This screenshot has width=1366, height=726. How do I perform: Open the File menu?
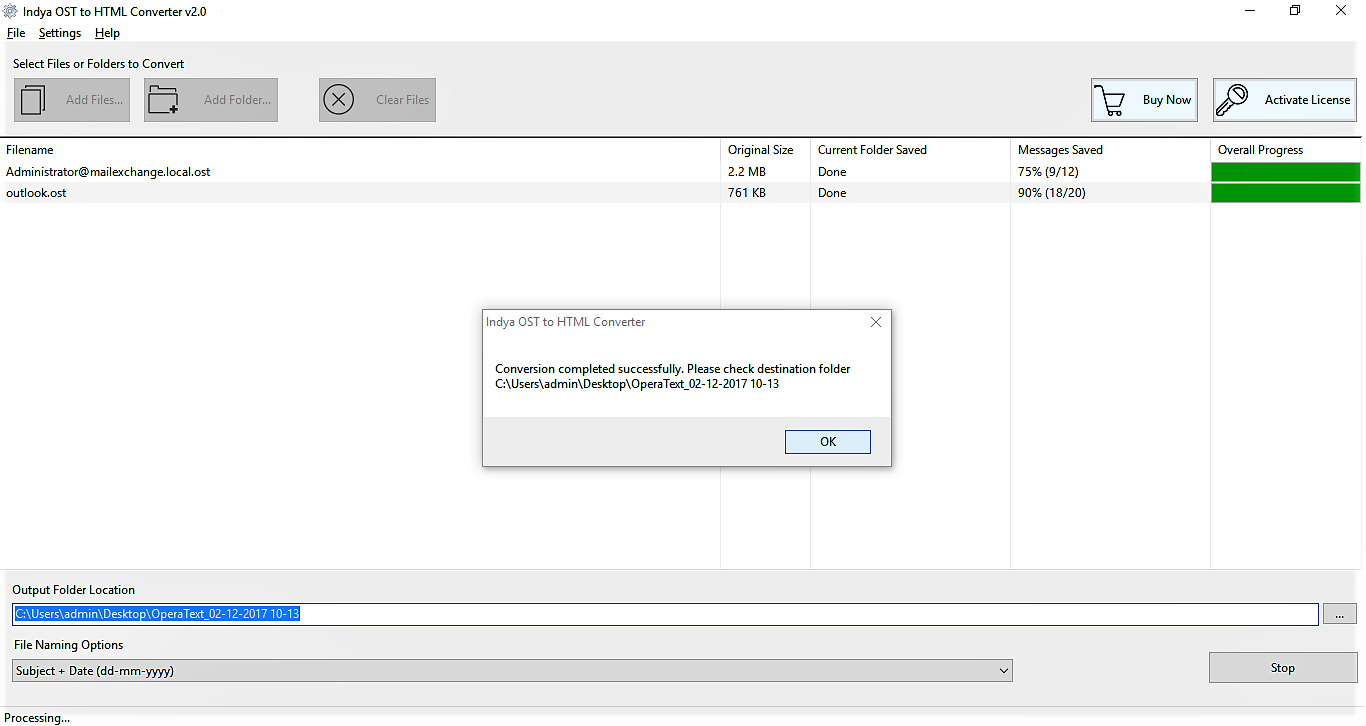[16, 33]
